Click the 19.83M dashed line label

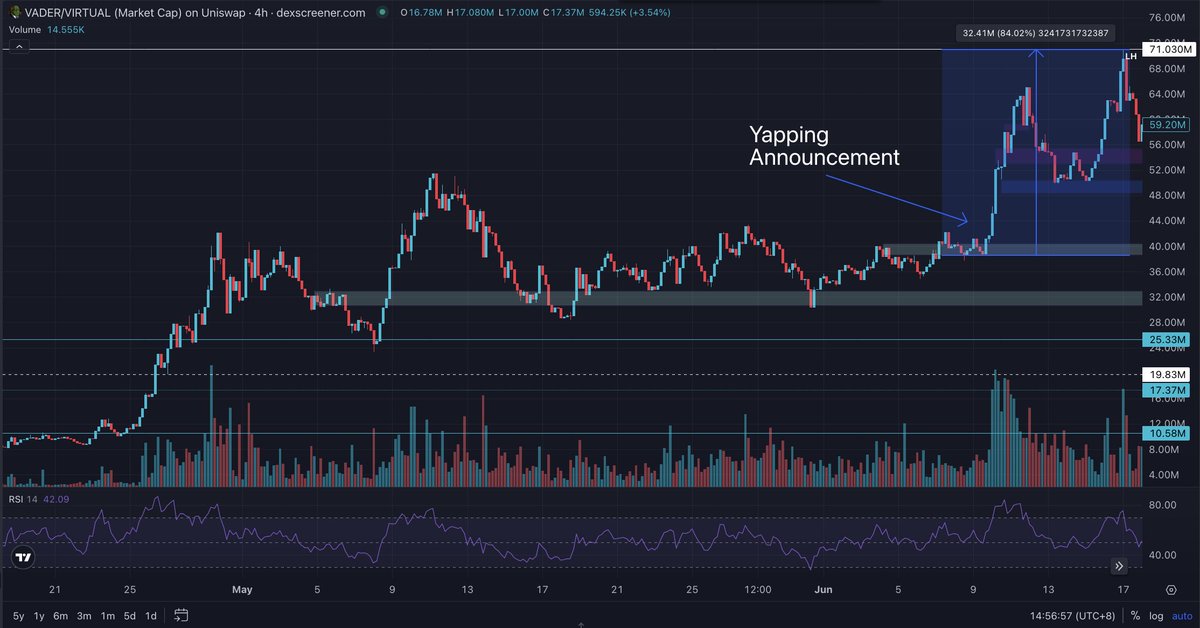pyautogui.click(x=1168, y=374)
